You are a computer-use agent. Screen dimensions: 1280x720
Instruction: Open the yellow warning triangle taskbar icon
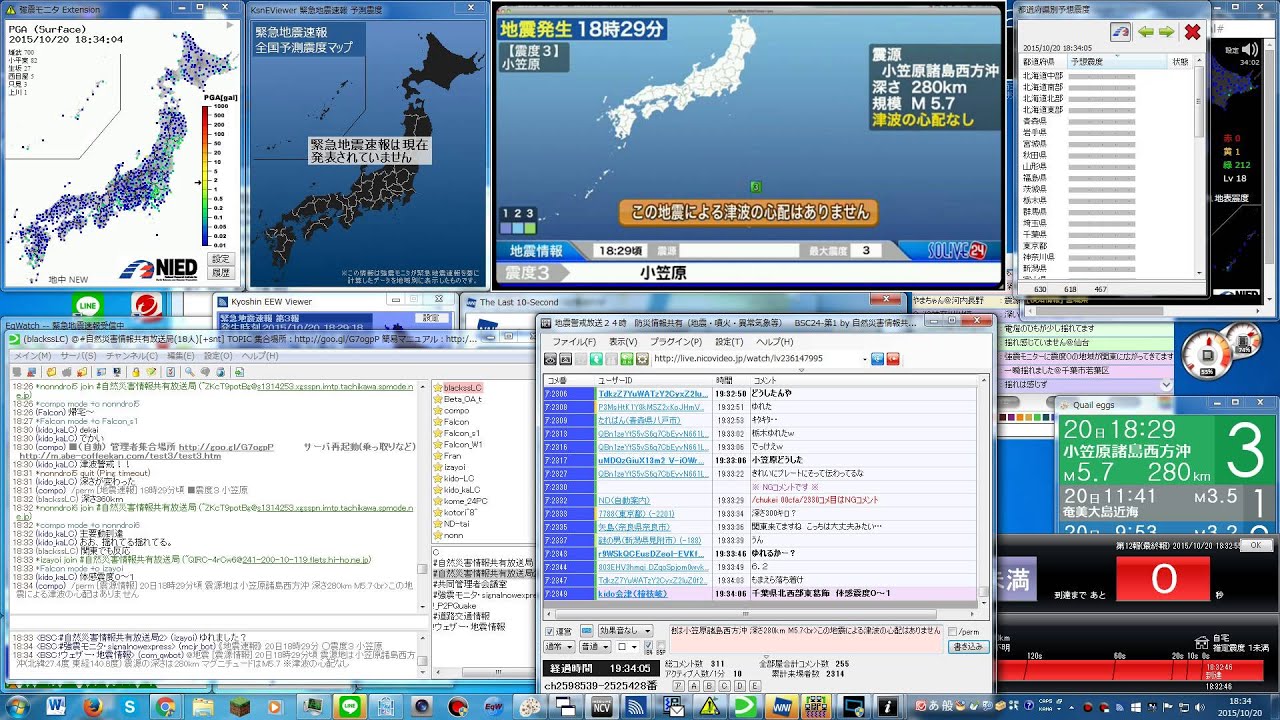tap(710, 707)
